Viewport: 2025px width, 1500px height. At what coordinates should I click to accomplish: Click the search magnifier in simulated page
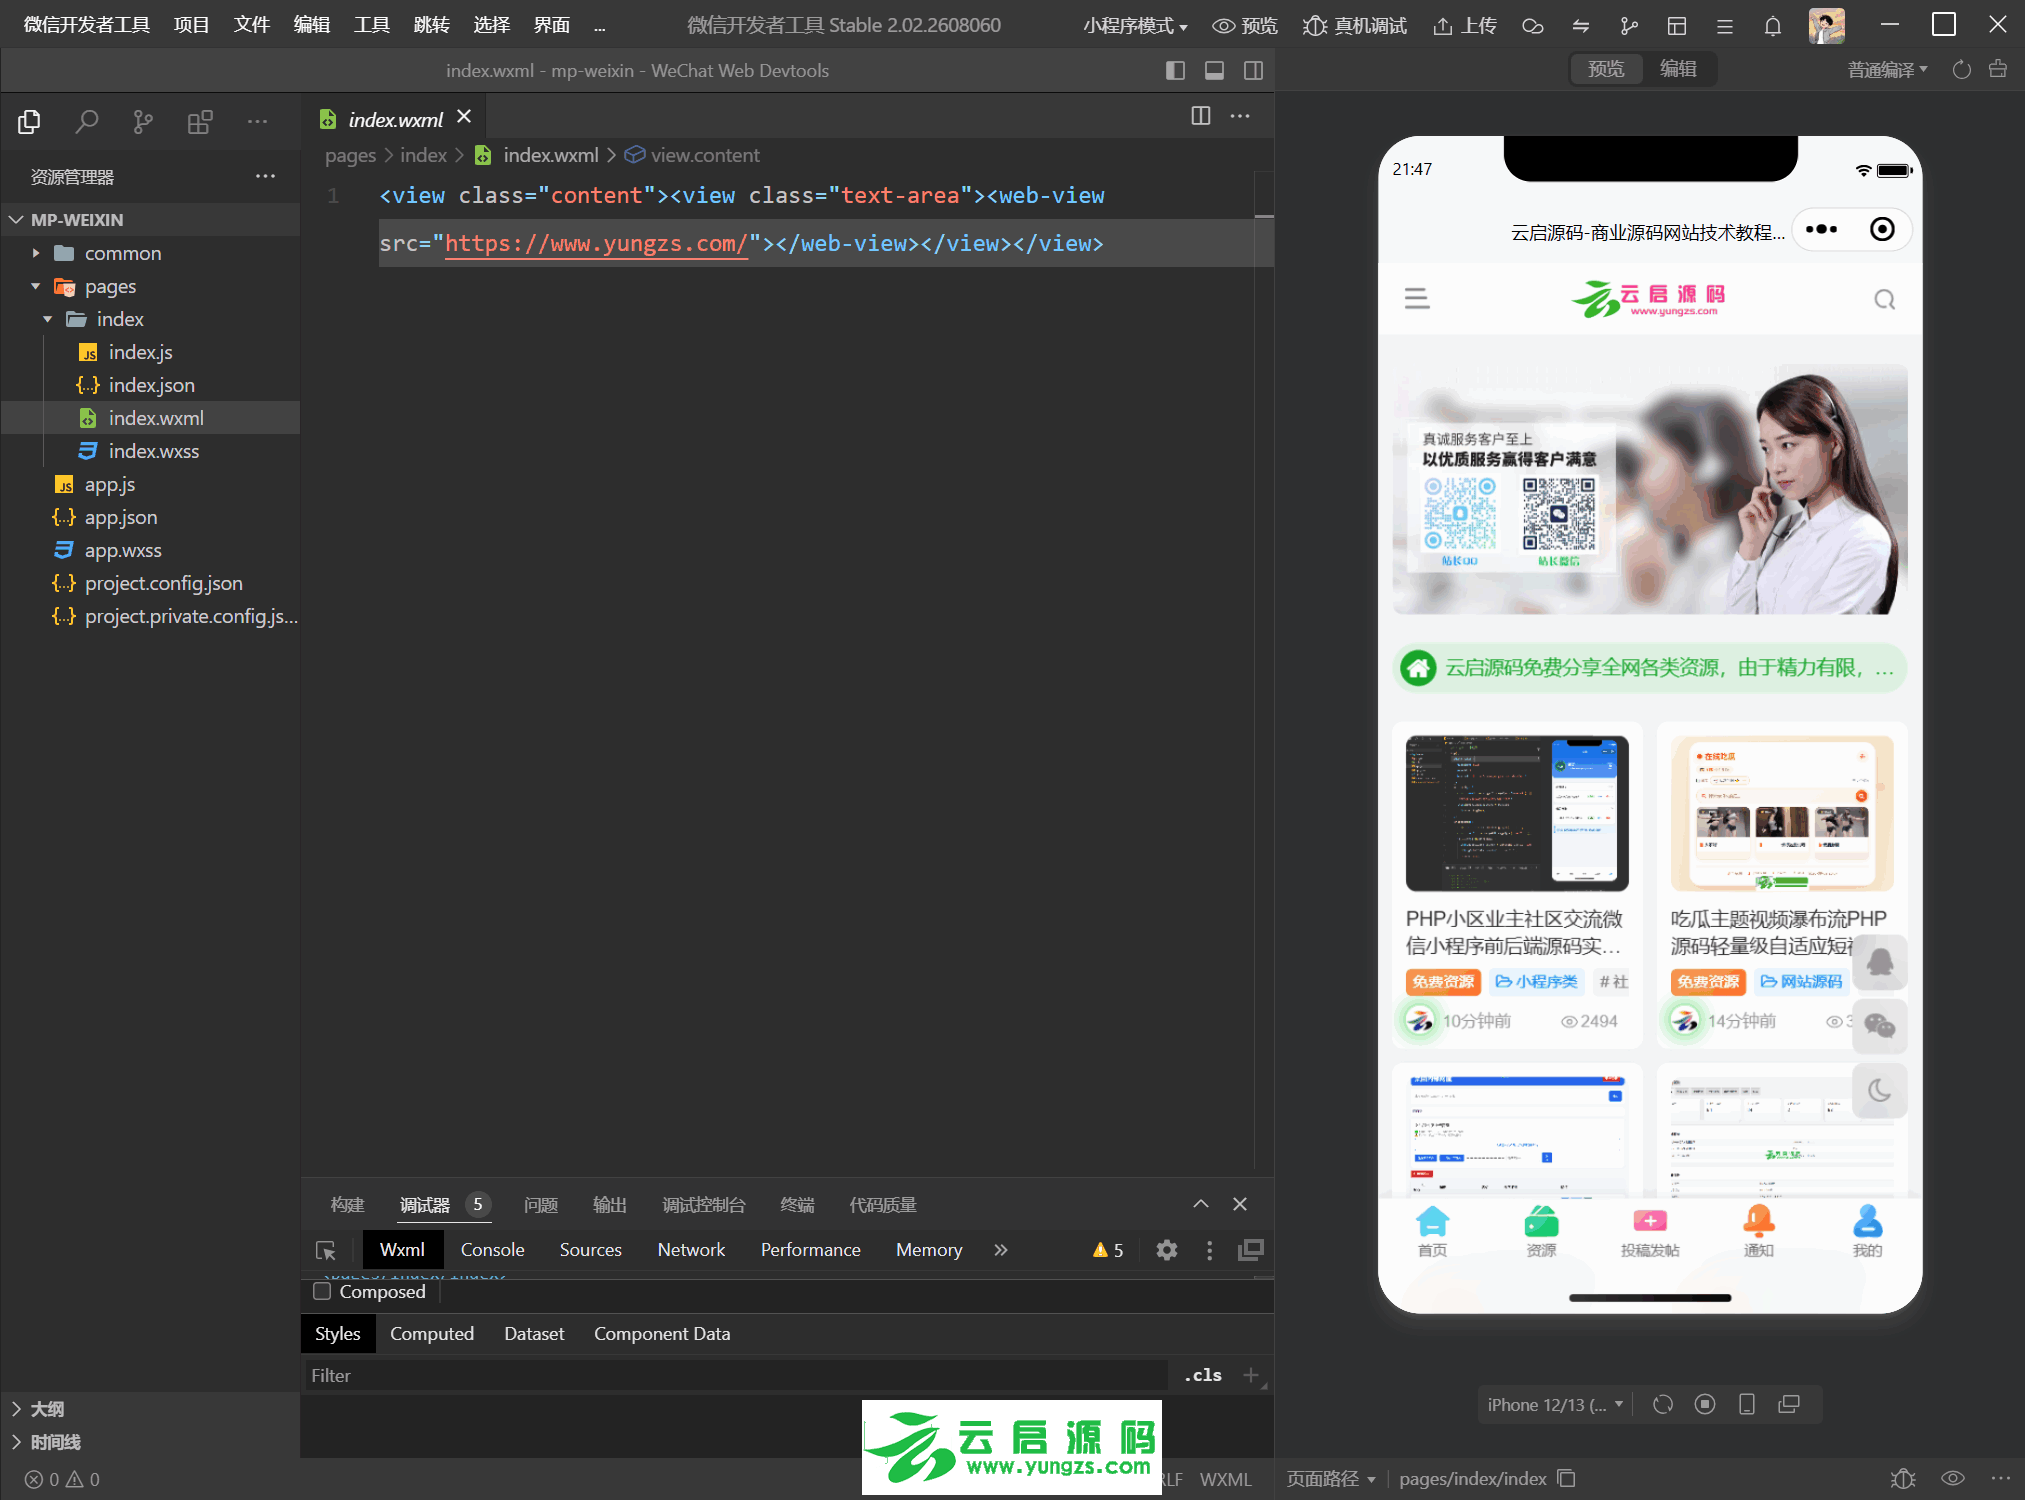[1884, 299]
